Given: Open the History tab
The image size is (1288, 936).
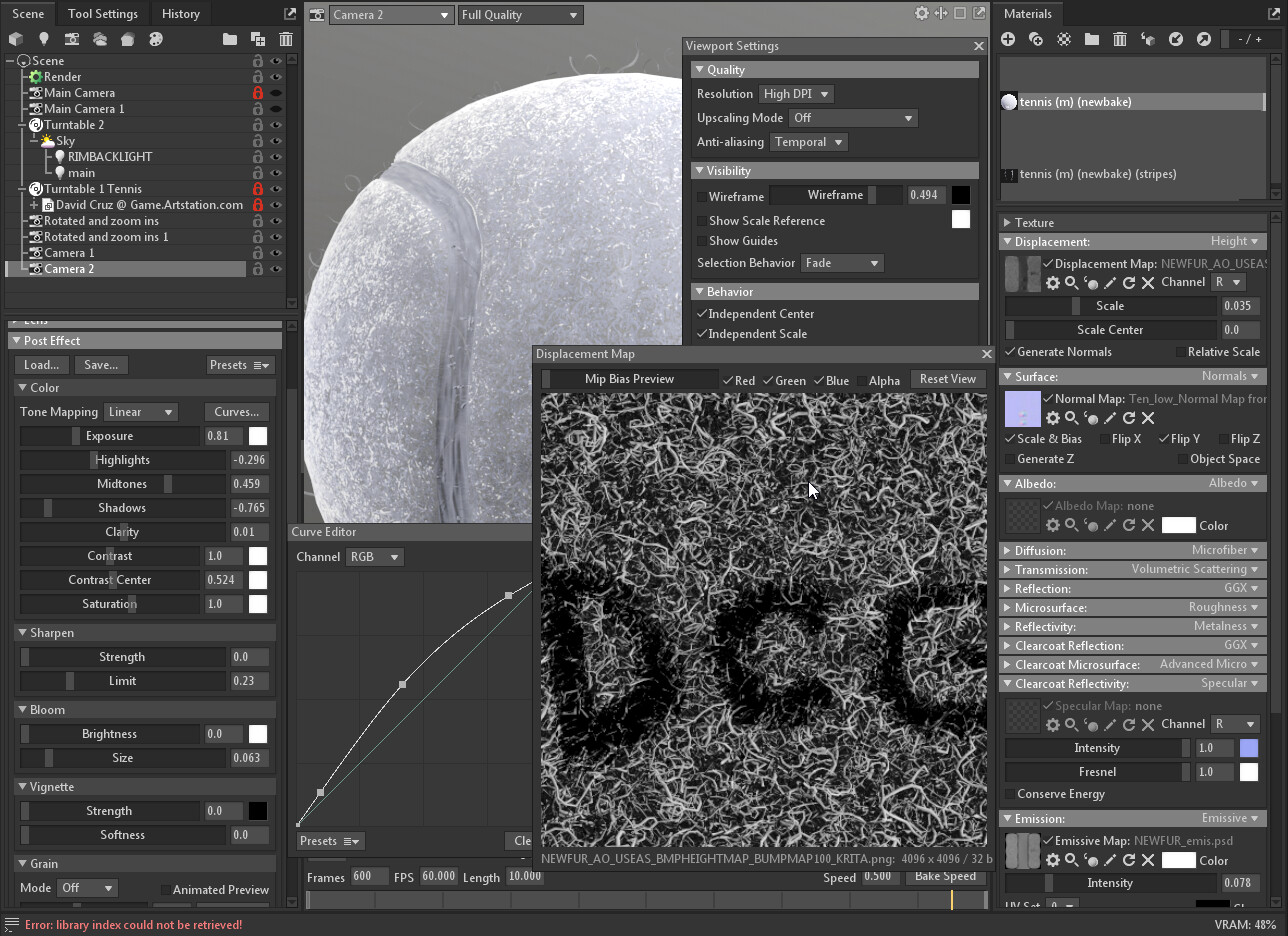Looking at the screenshot, I should point(179,13).
